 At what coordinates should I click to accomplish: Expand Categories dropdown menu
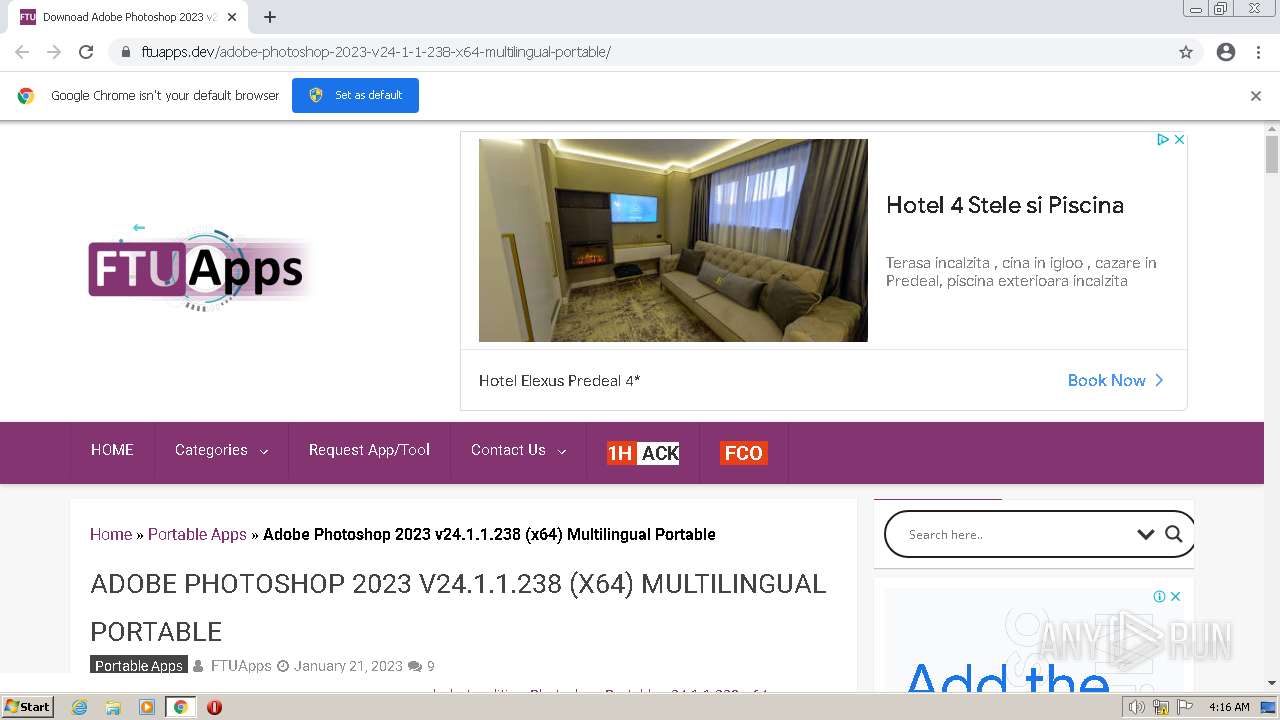pyautogui.click(x=221, y=451)
